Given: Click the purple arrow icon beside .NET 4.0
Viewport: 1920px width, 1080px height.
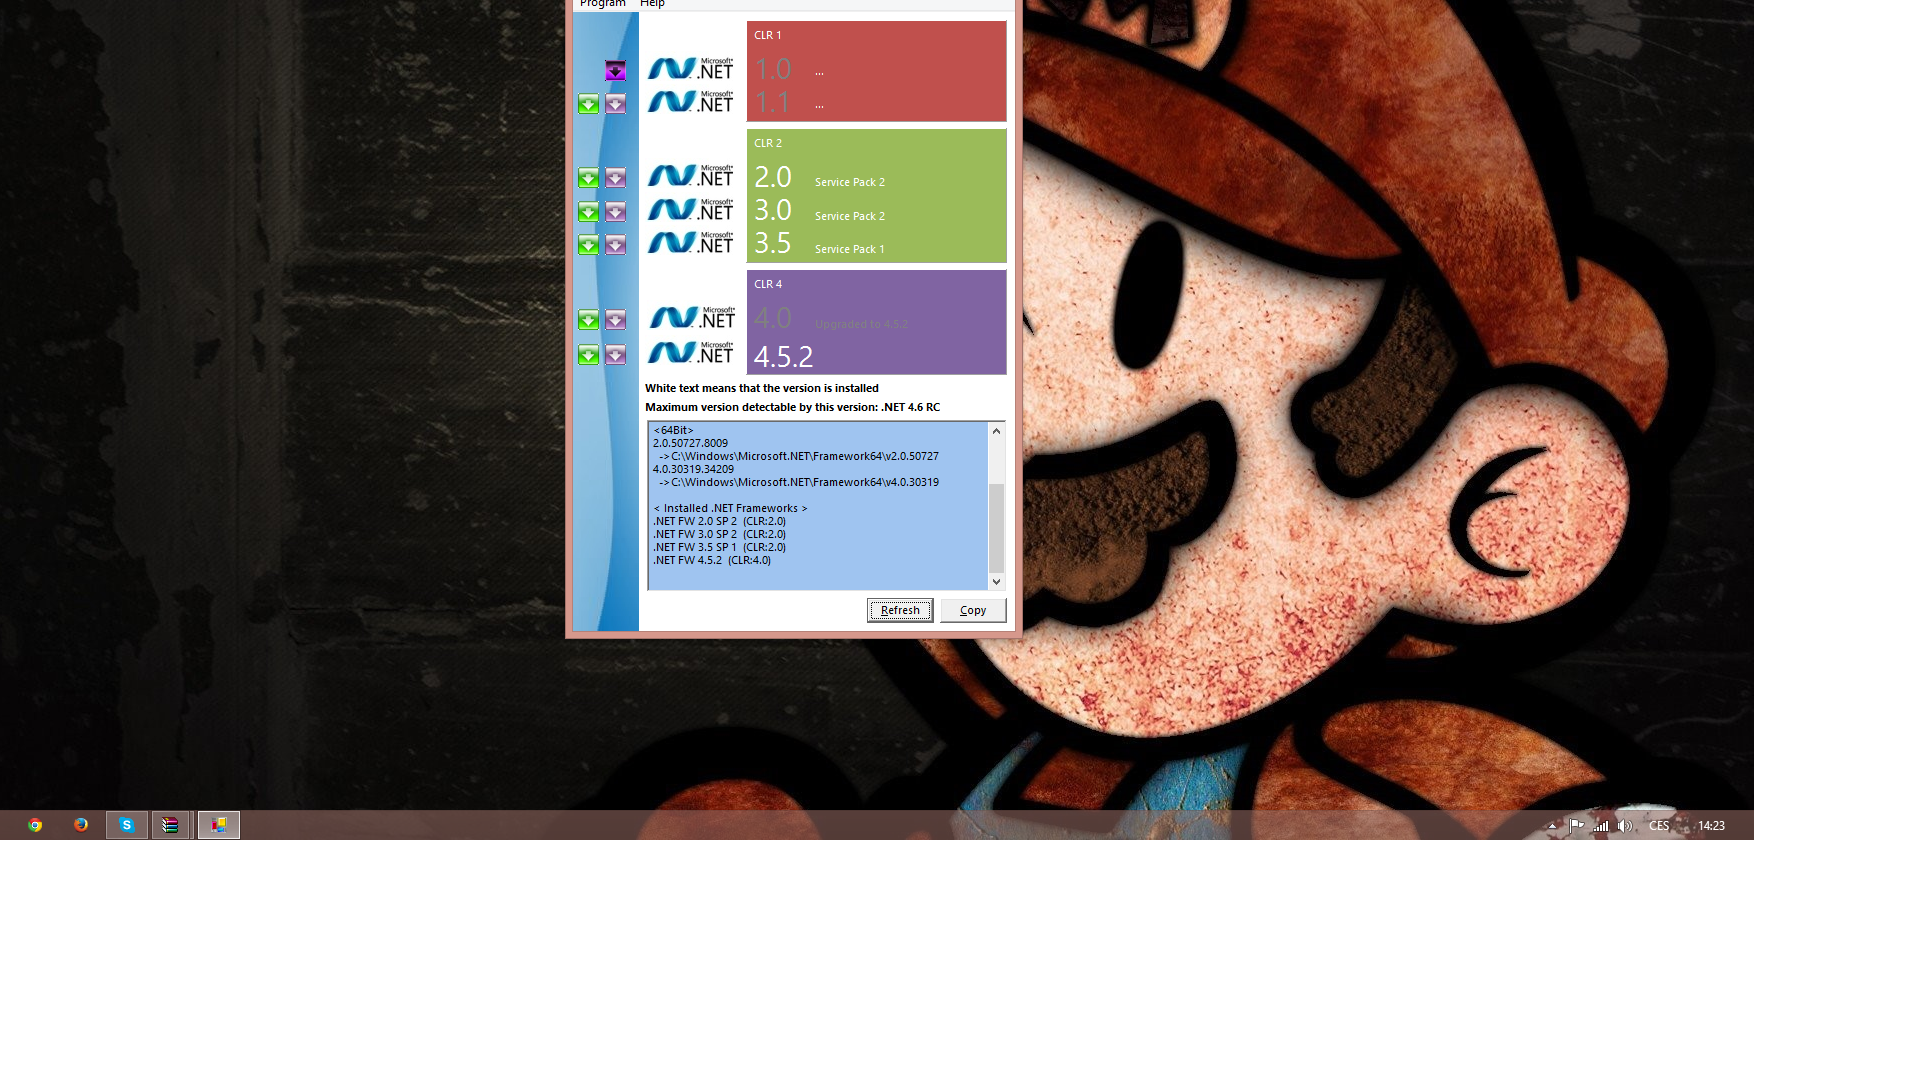Looking at the screenshot, I should pos(615,320).
